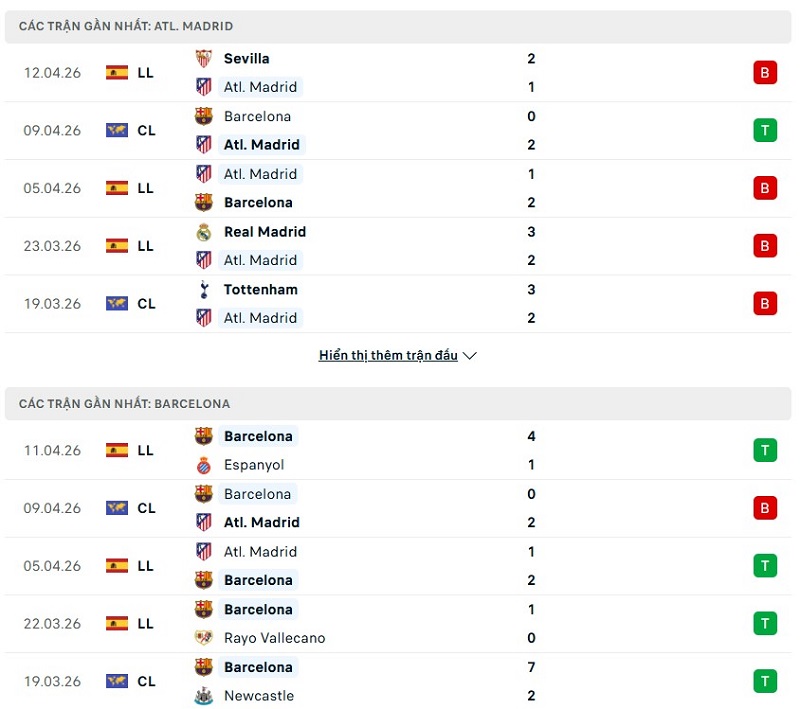Click the green T badge on Barcelona 0-2 Atl. Madrid
Image resolution: width=800 pixels, height=709 pixels.
[x=765, y=130]
